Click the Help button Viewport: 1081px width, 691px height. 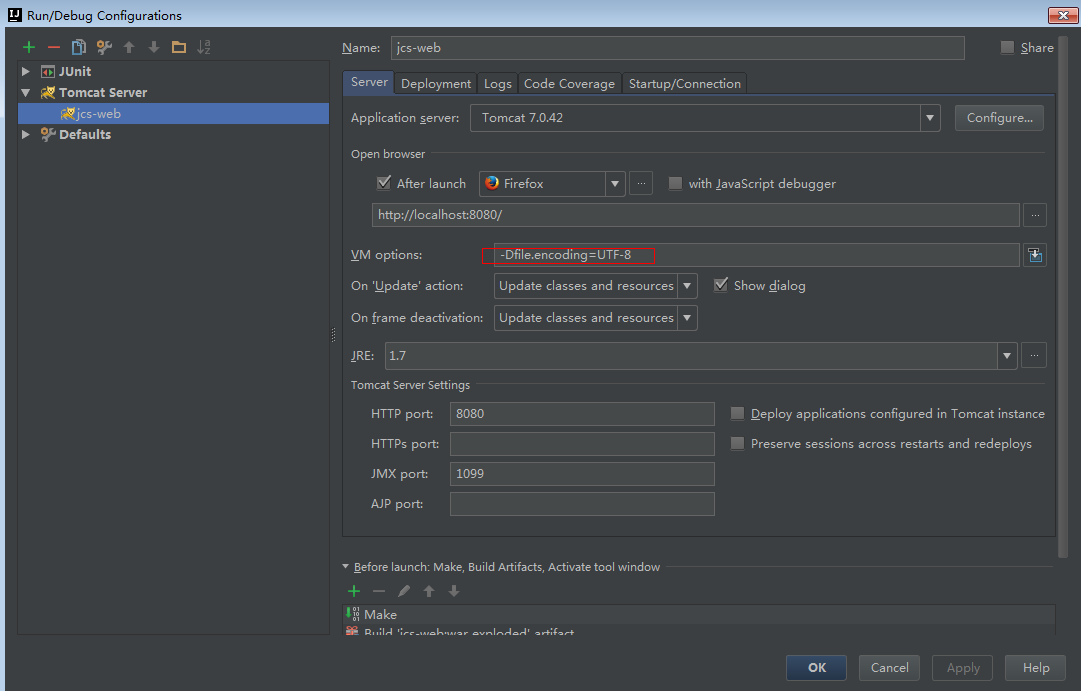(x=1035, y=668)
